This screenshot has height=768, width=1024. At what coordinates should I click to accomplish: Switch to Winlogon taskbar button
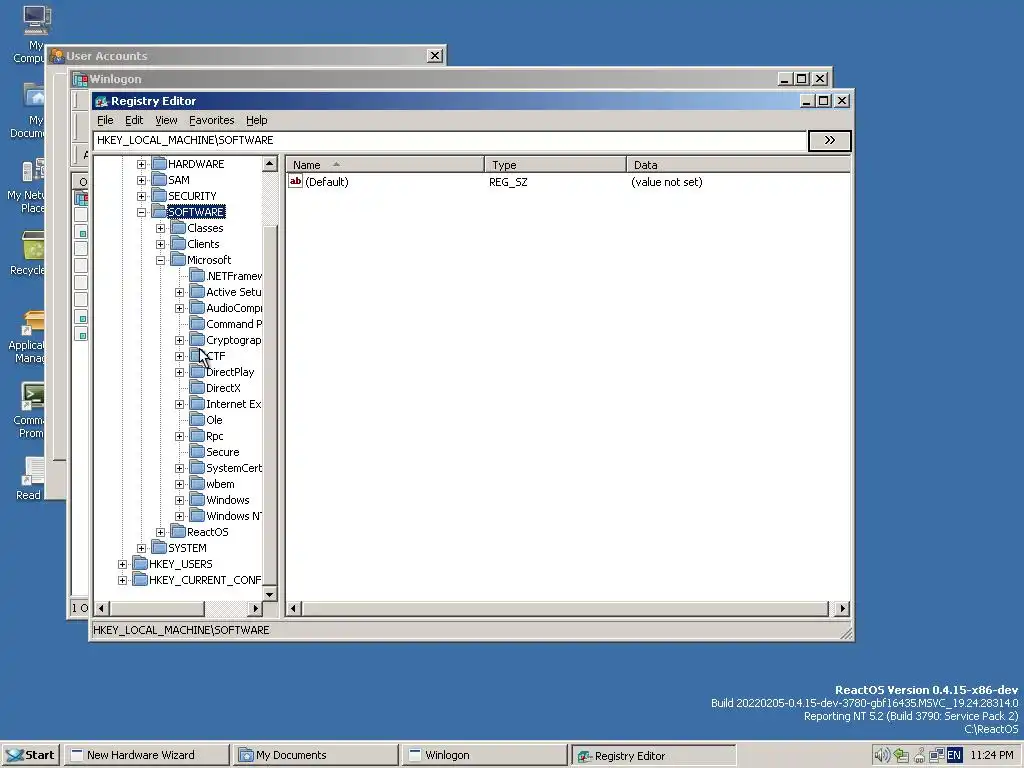(485, 755)
